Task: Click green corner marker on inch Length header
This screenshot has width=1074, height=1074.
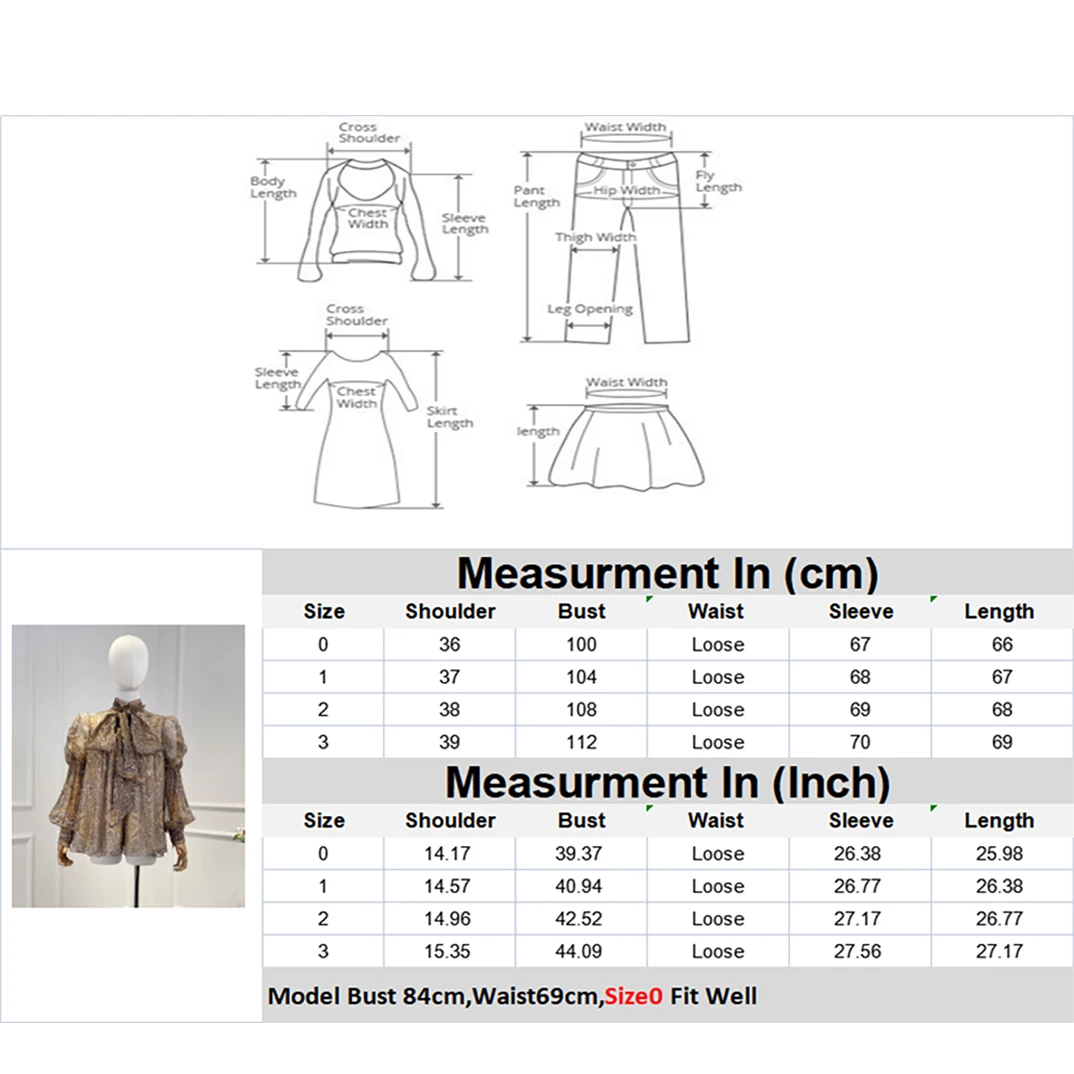Action: (934, 809)
